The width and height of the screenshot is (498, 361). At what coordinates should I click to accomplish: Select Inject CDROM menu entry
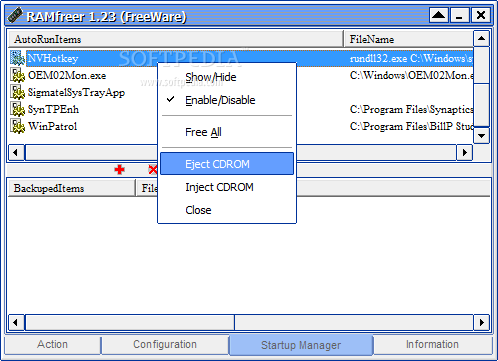(227, 187)
